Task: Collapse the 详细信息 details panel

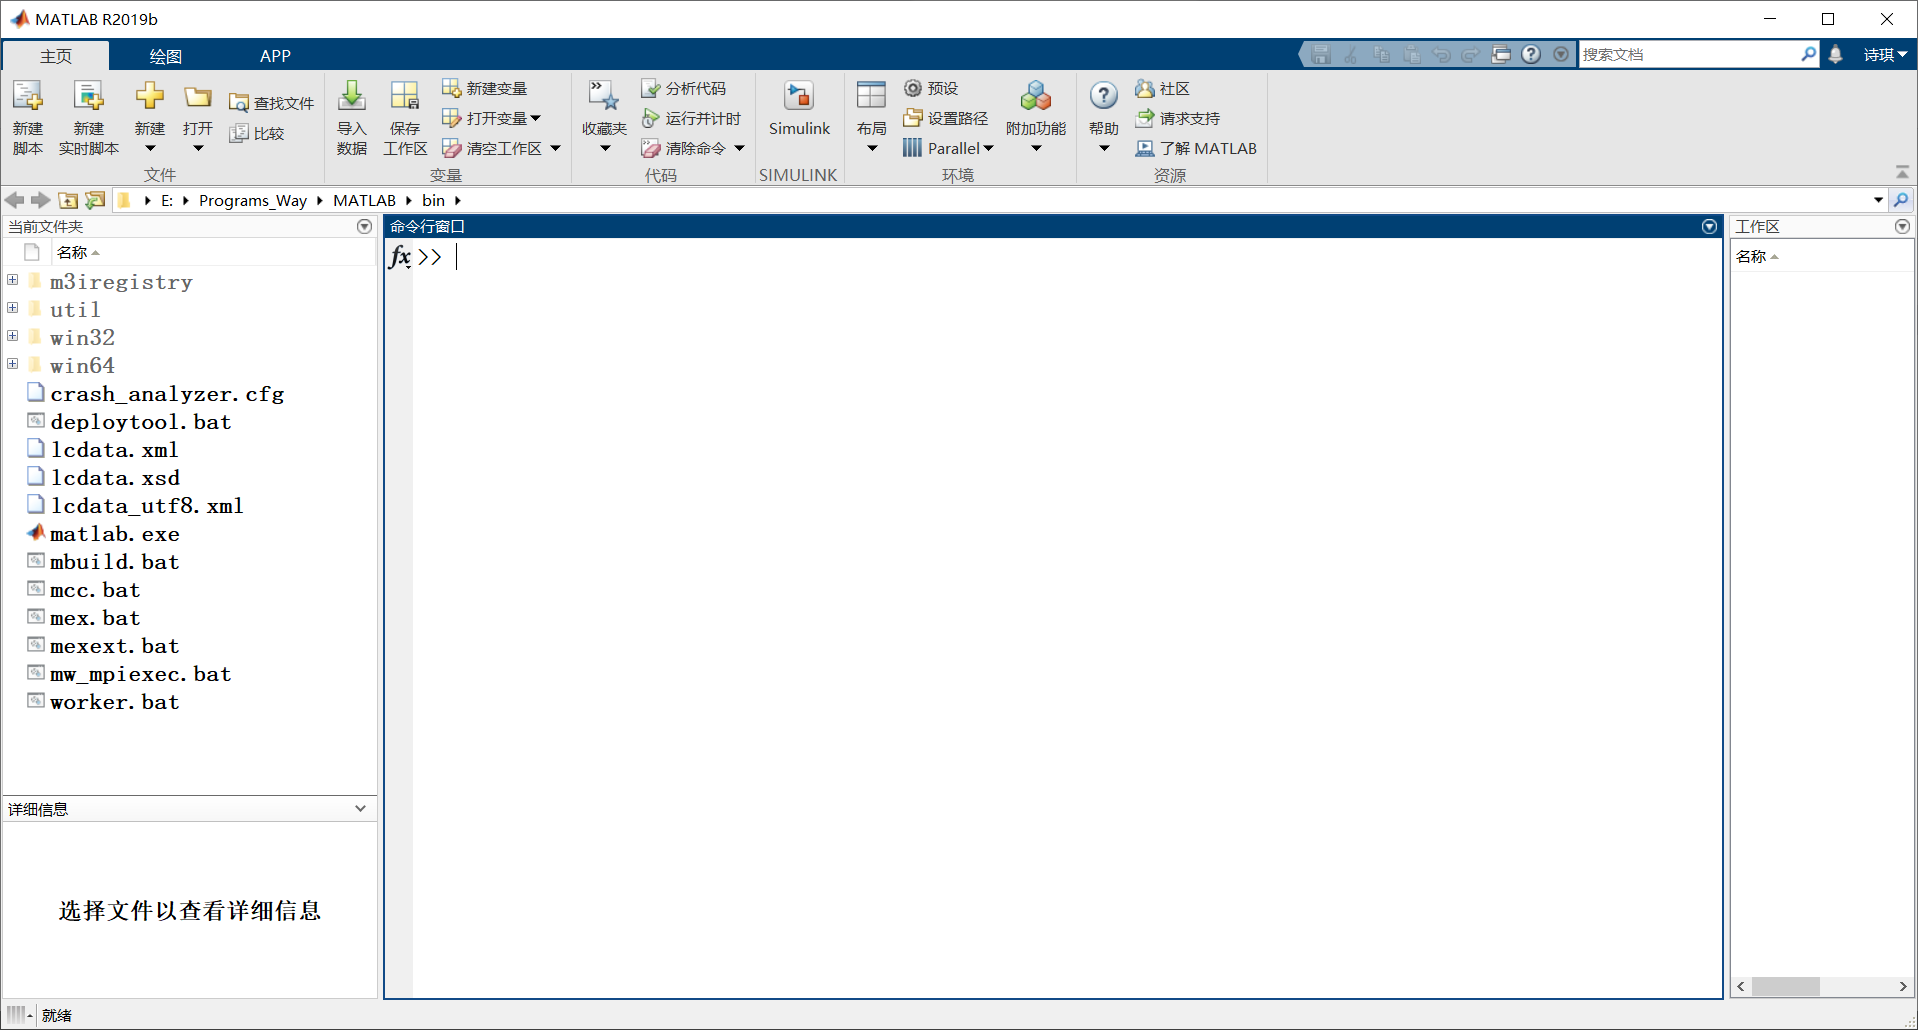Action: pyautogui.click(x=360, y=808)
